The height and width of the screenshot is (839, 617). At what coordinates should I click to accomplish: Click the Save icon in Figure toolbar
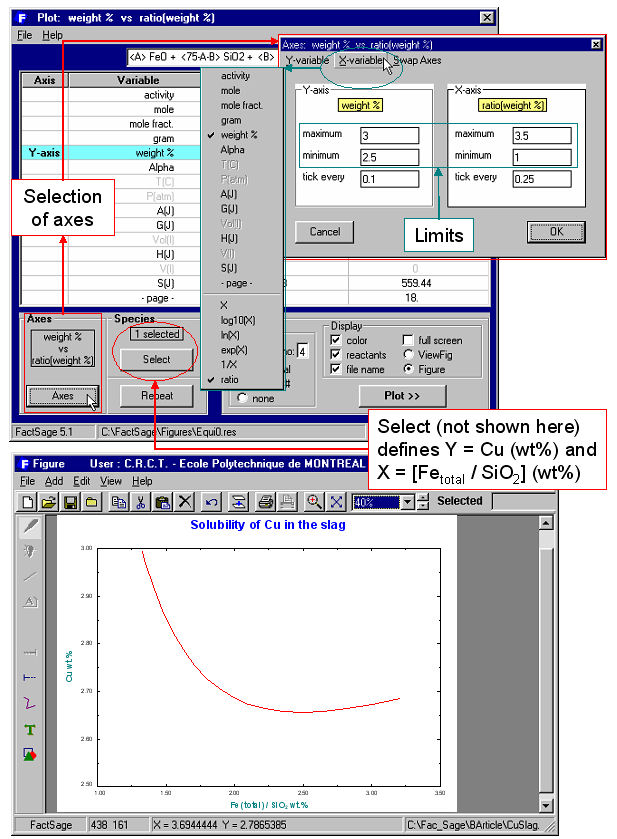coord(69,501)
